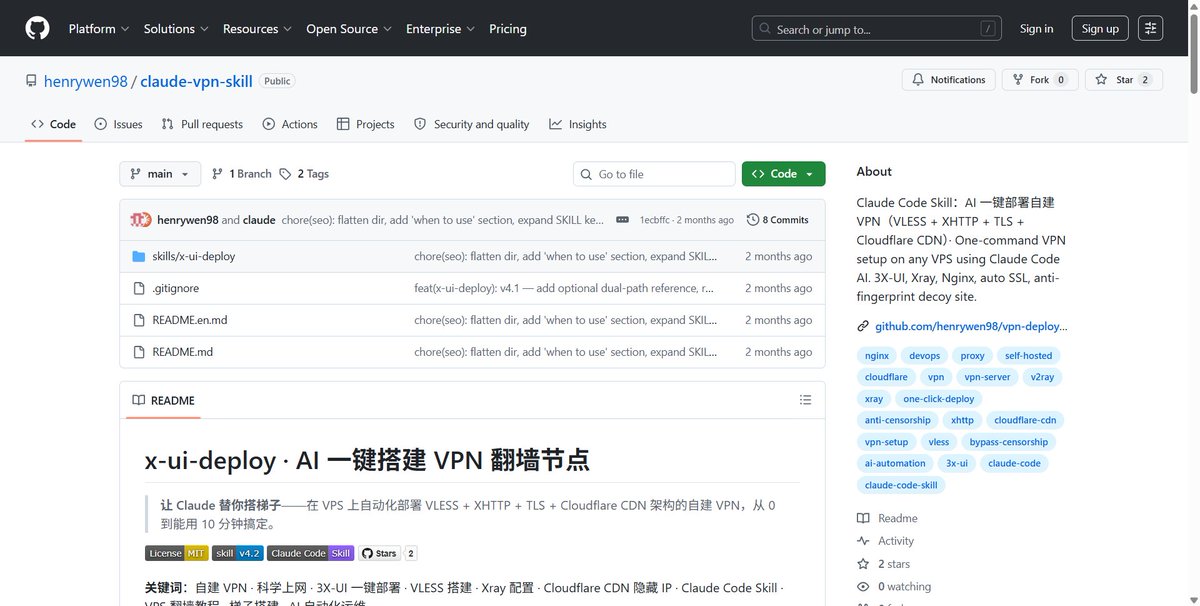1200x606 pixels.
Task: Switch to the Code tab
Action: point(53,124)
